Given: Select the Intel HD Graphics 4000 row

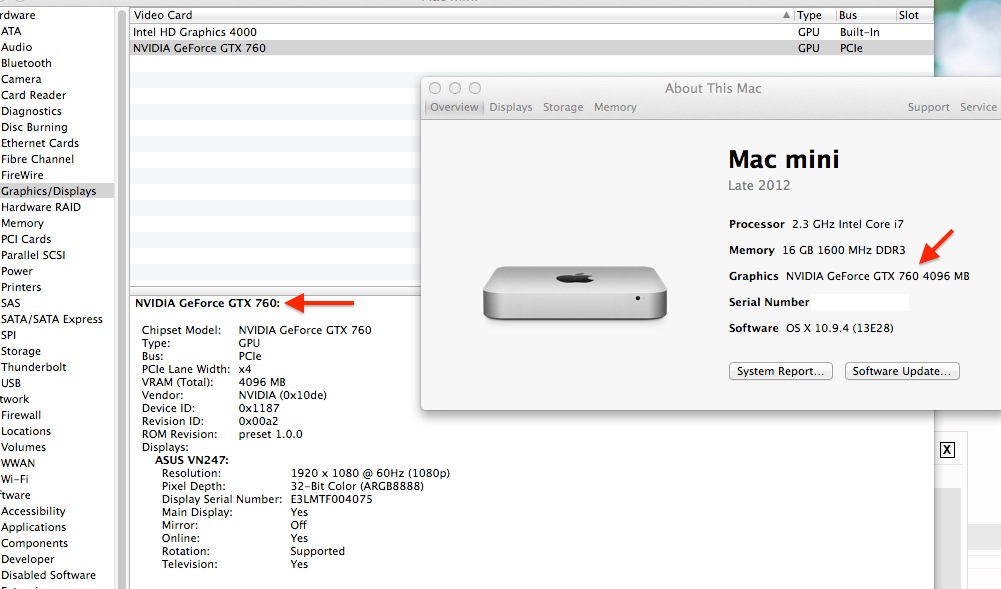Looking at the screenshot, I should (x=531, y=32).
